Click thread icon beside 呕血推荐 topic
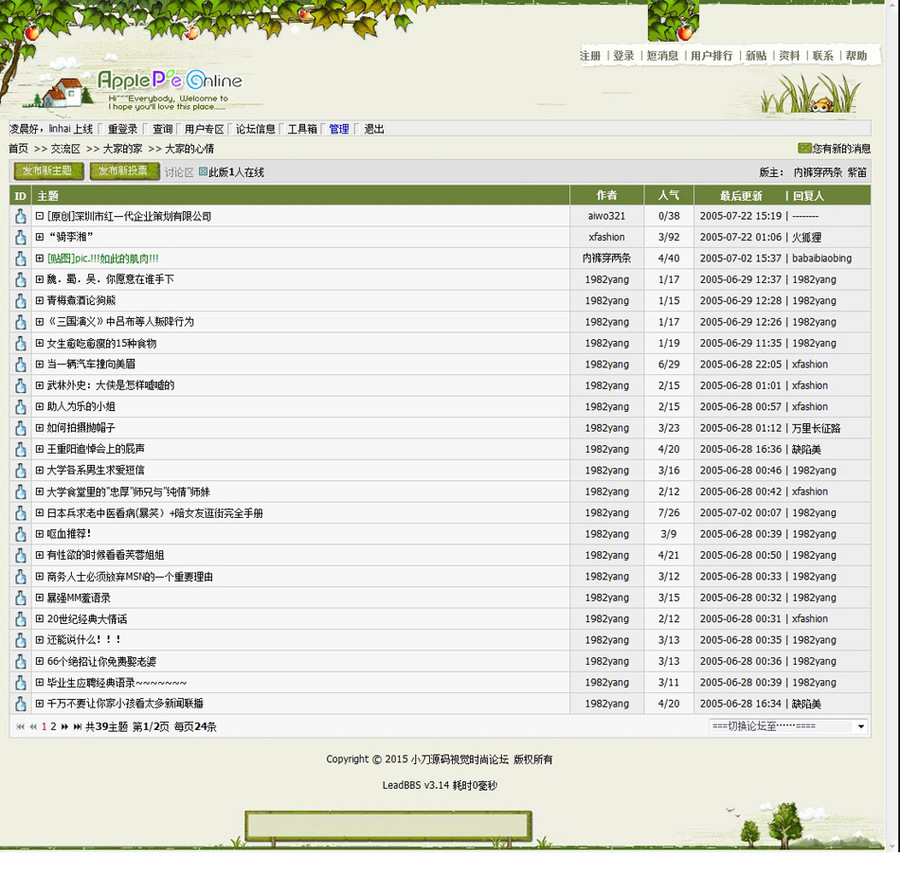 tap(20, 534)
